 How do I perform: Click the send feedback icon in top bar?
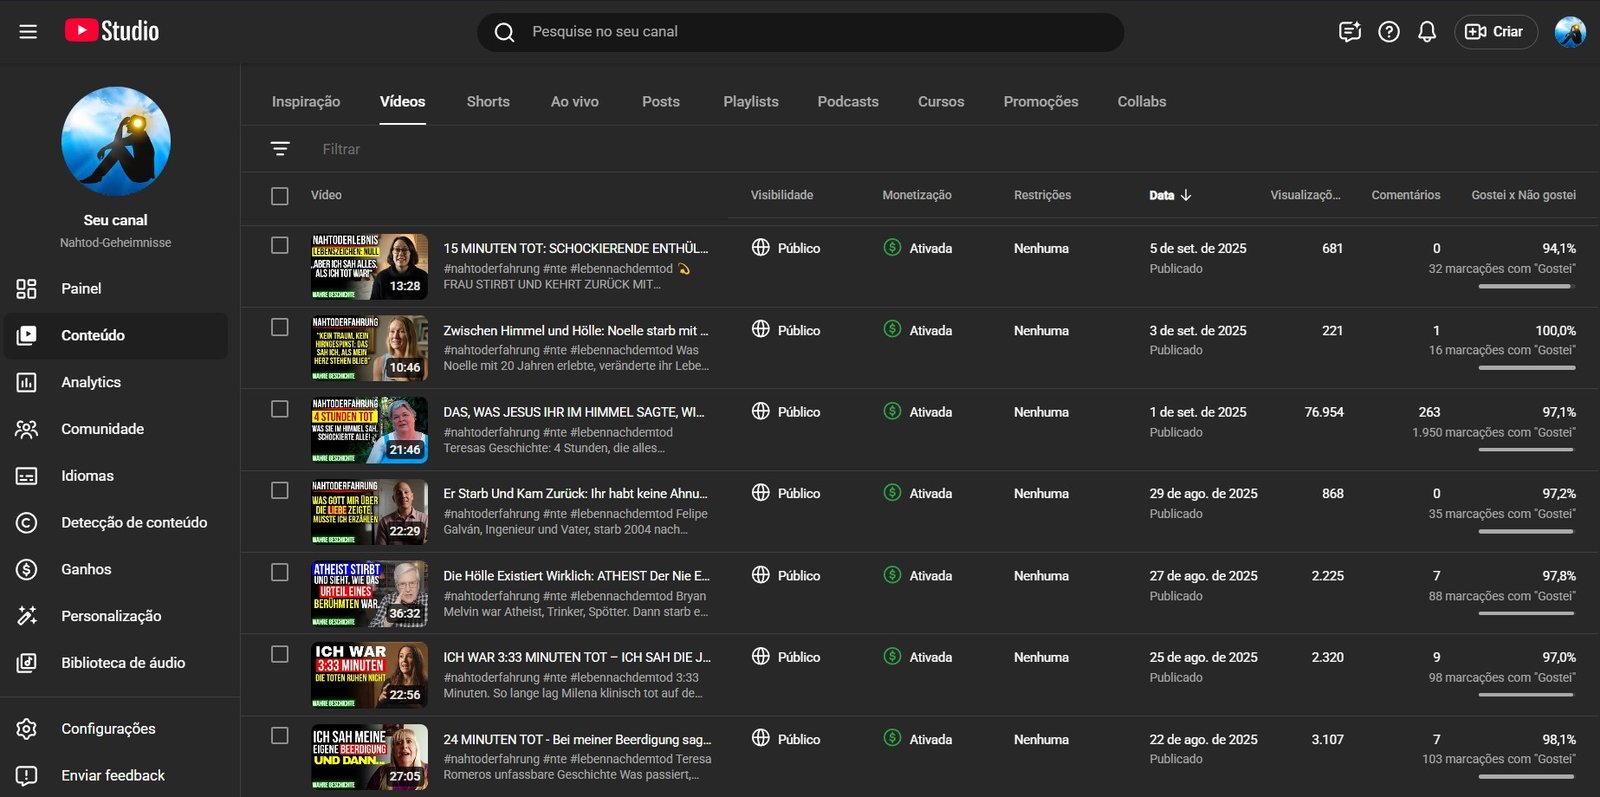(1350, 32)
